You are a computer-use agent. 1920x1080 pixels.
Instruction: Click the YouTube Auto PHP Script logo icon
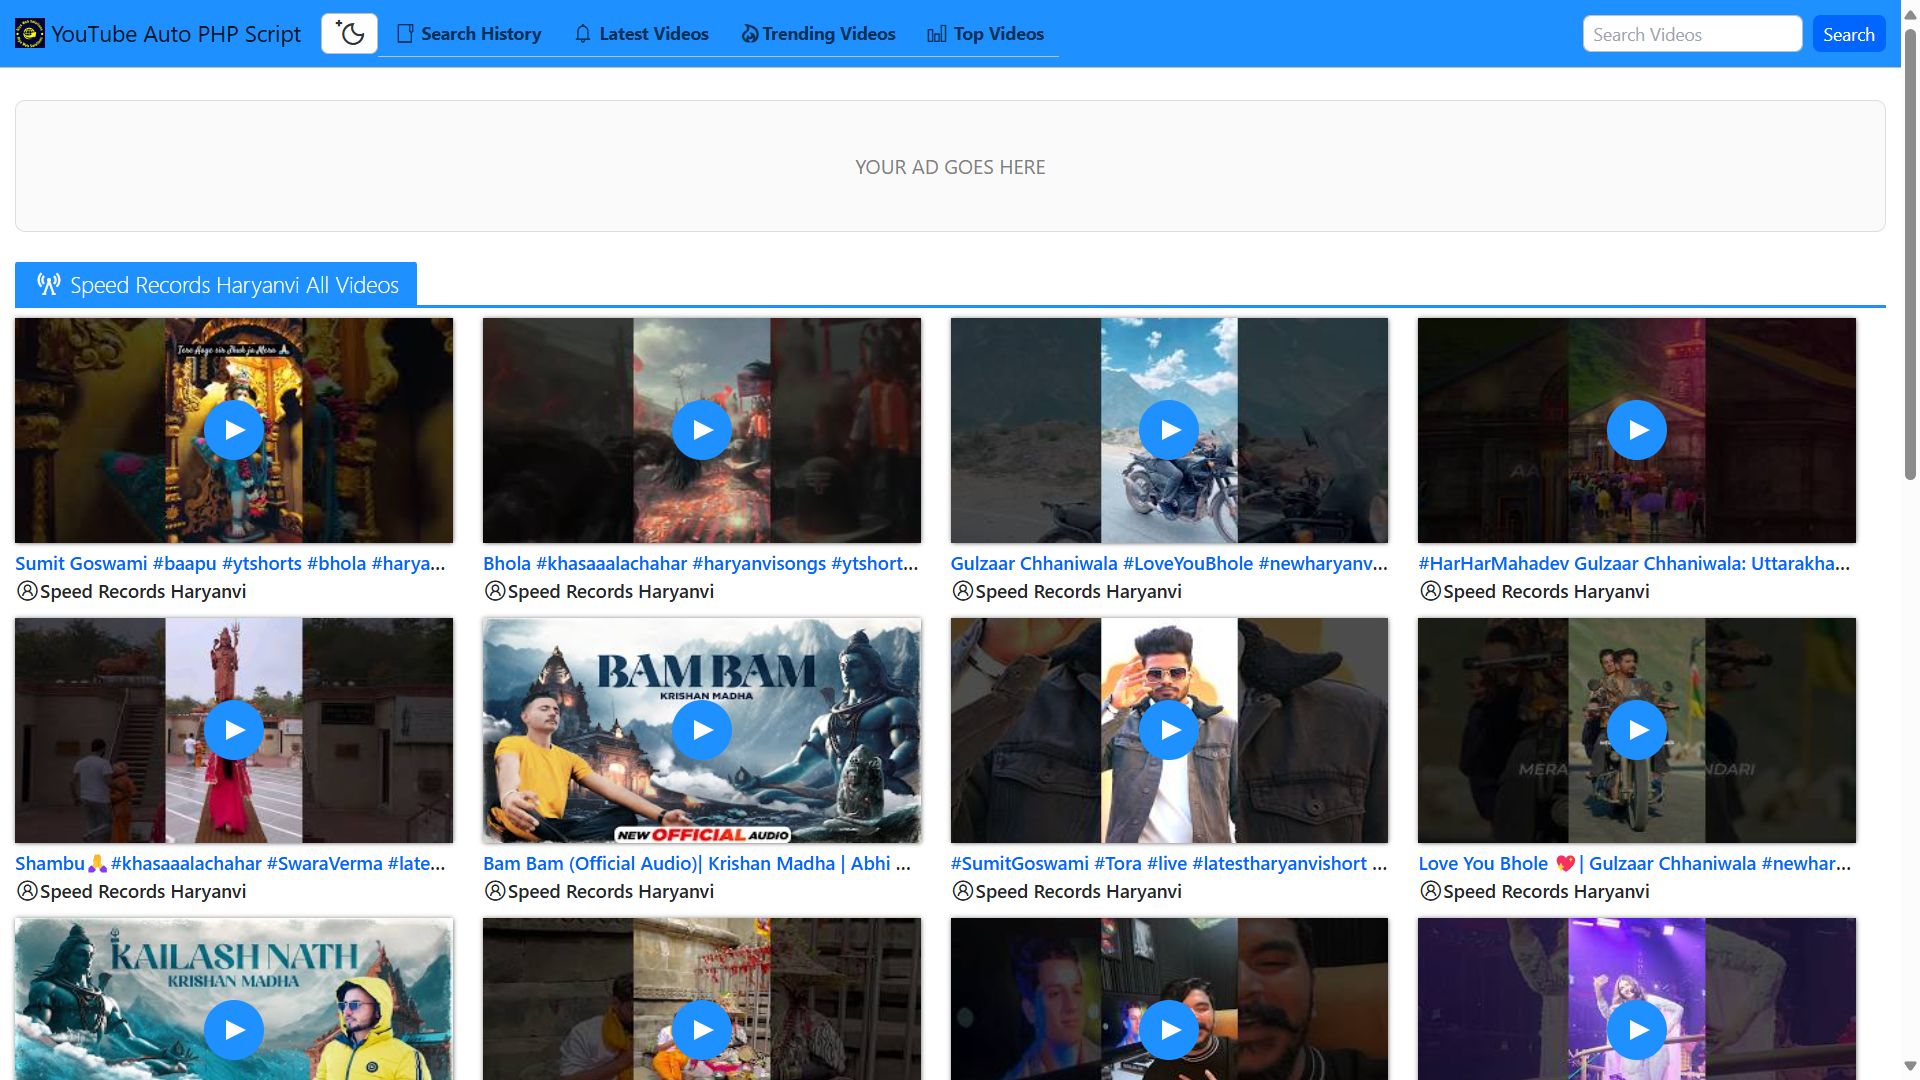tap(30, 33)
